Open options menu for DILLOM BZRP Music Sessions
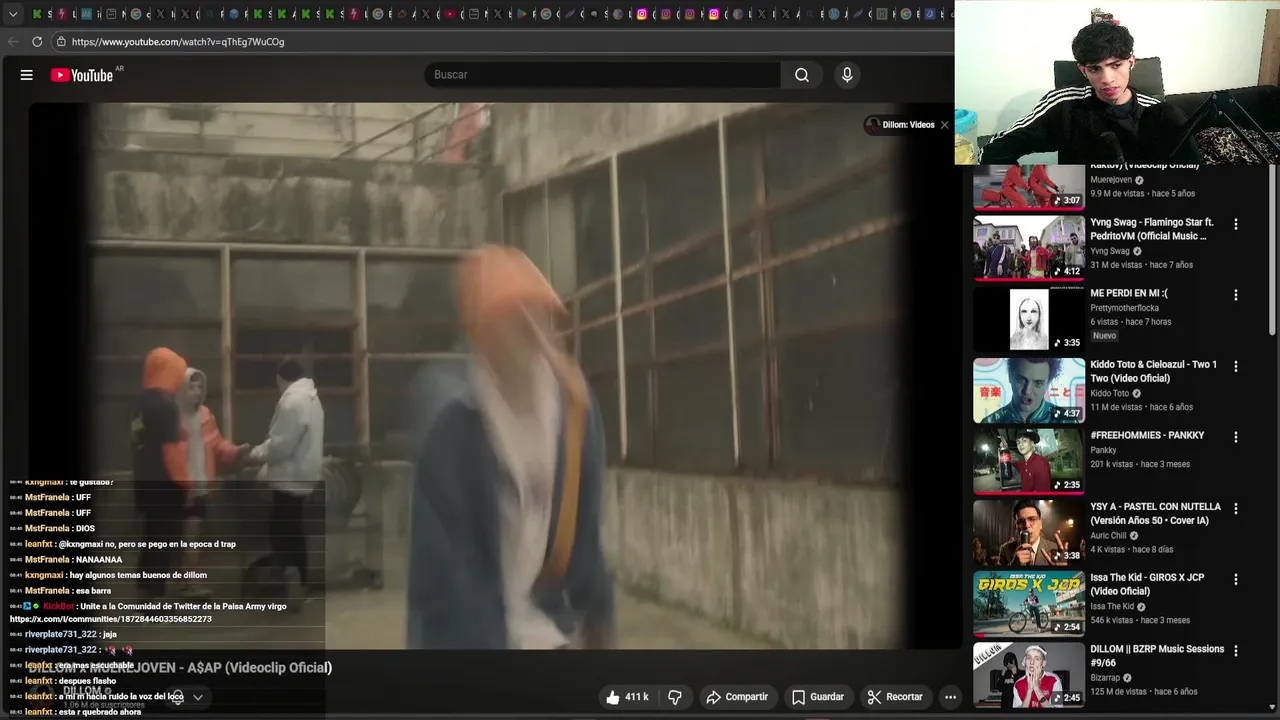The image size is (1280, 720). pyautogui.click(x=1235, y=651)
